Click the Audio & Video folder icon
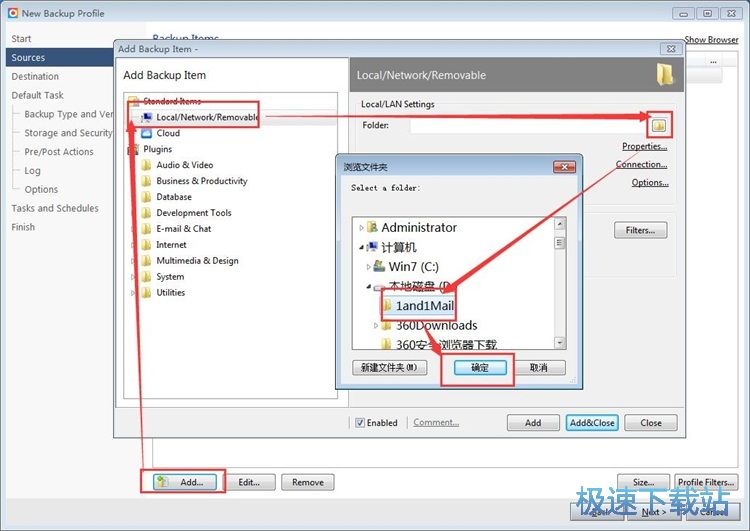750x531 pixels. 146,165
